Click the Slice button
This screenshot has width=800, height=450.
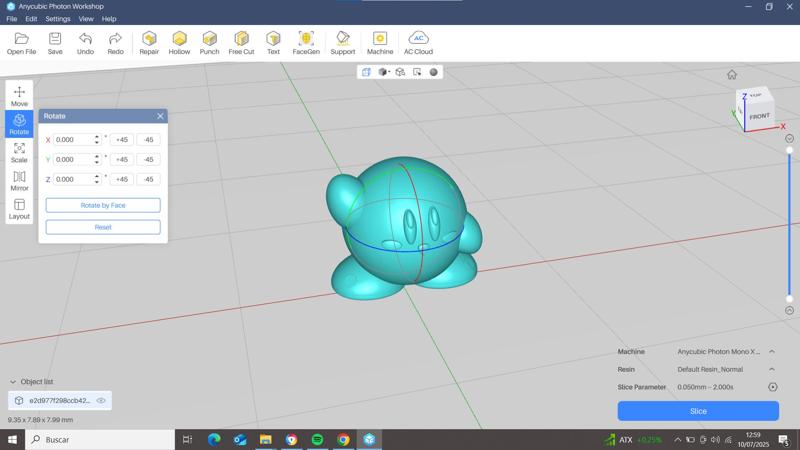coord(698,411)
